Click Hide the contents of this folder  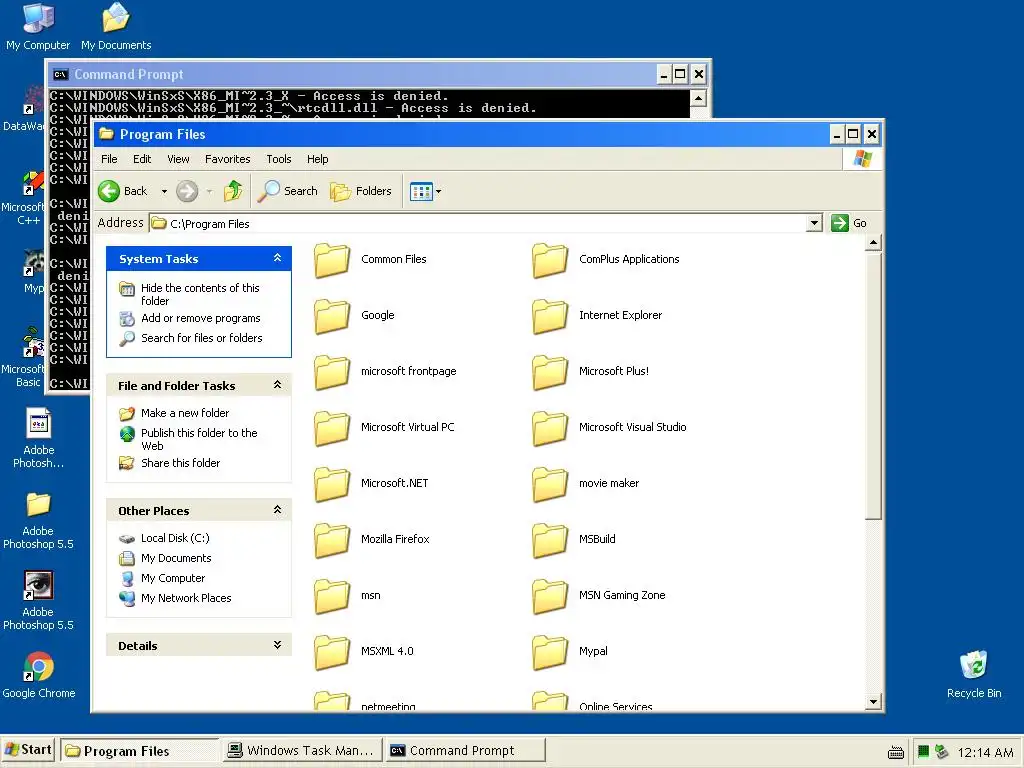coord(200,295)
